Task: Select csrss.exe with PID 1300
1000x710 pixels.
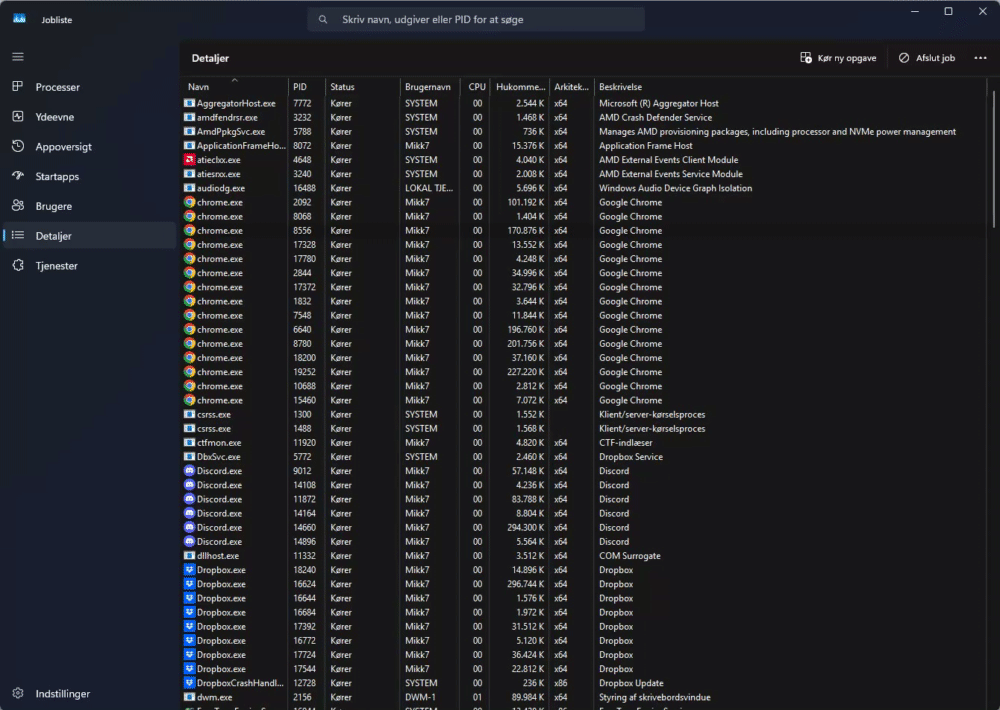Action: pyautogui.click(x=214, y=415)
